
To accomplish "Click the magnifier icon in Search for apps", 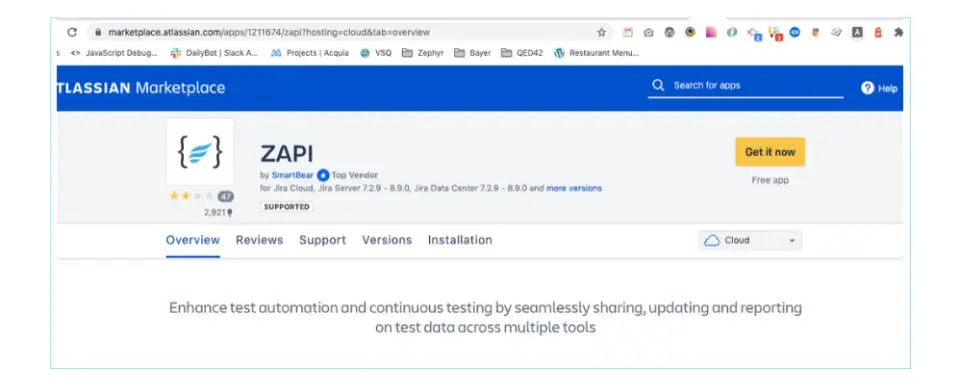I will click(658, 85).
